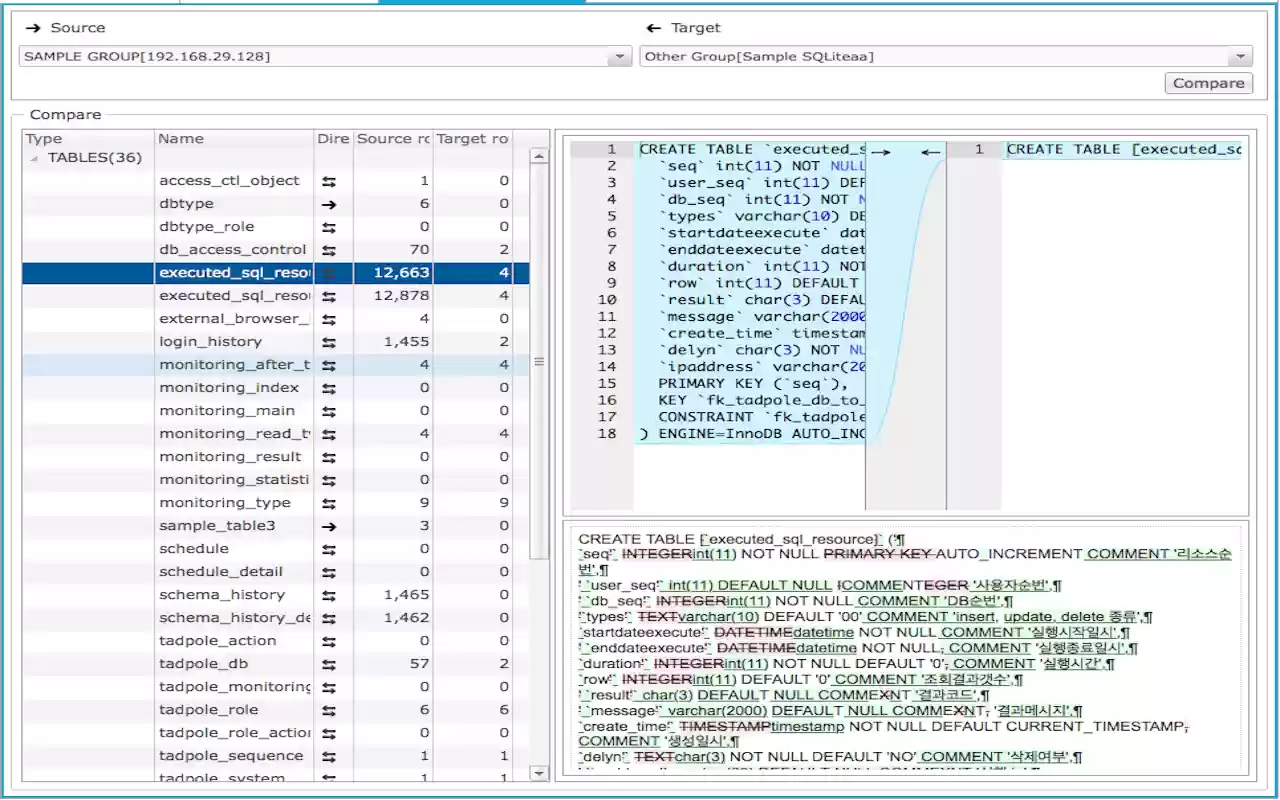Switch to the highlighted blue tab at top
Screen dimensions: 1280x800
coord(480,4)
